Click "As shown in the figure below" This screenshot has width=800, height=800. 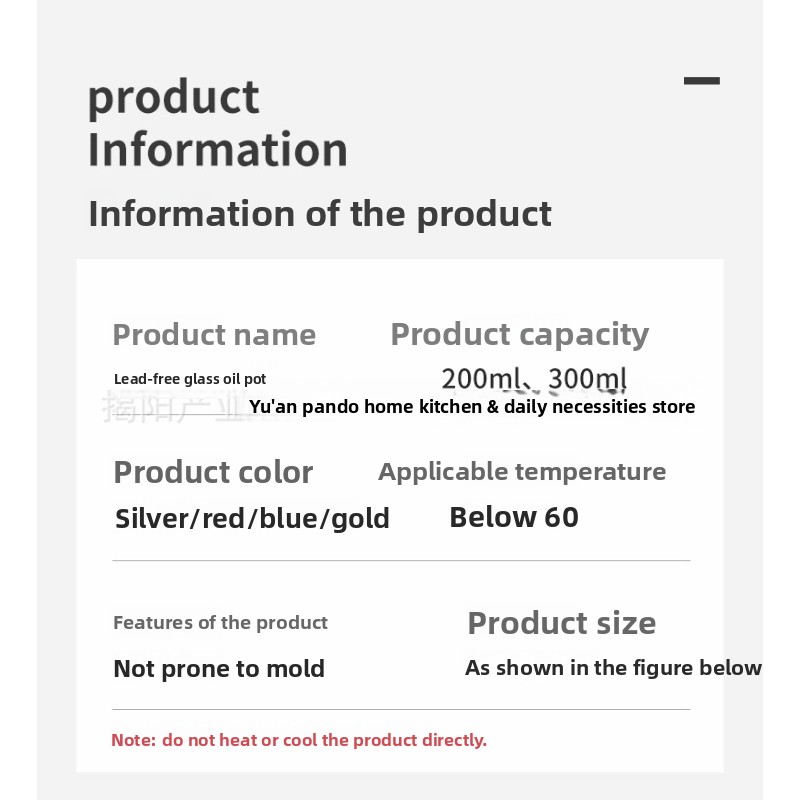pyautogui.click(x=613, y=668)
